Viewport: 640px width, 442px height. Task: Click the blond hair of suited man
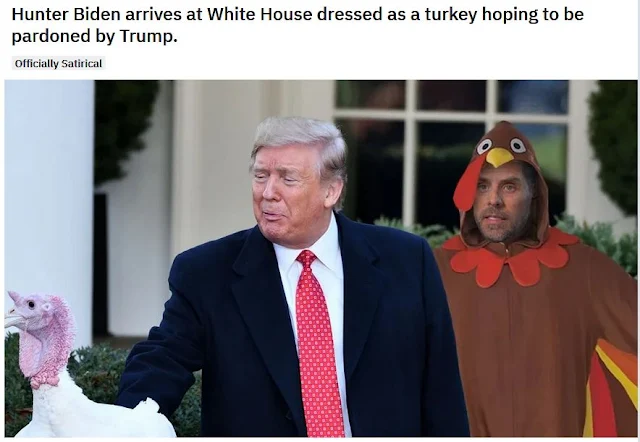[x=300, y=141]
